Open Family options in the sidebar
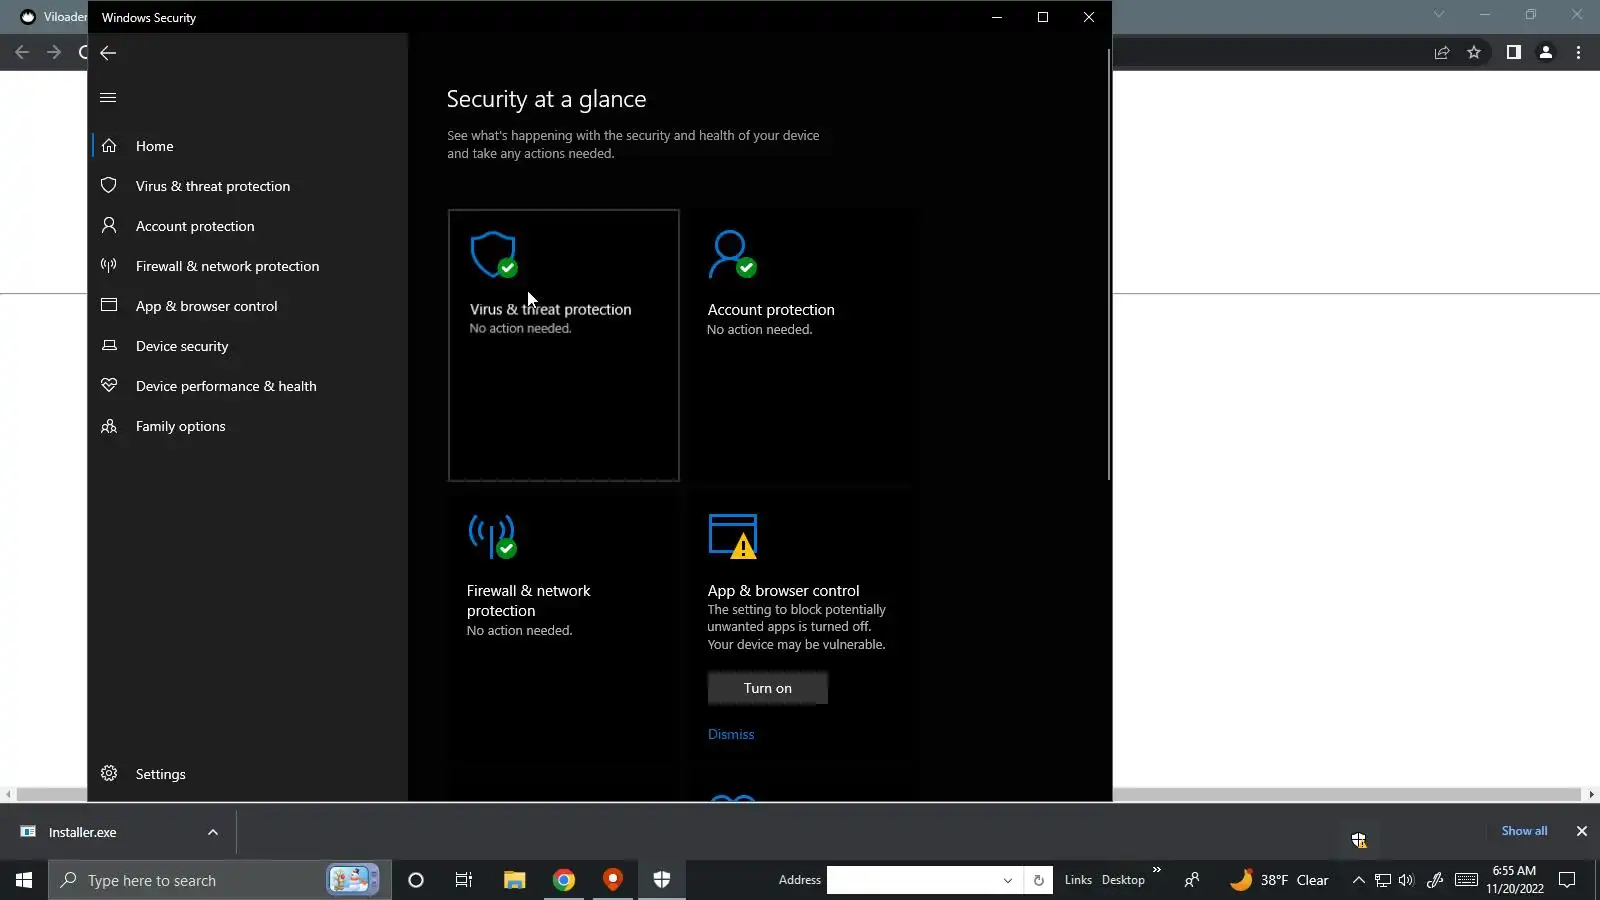 click(x=250, y=426)
